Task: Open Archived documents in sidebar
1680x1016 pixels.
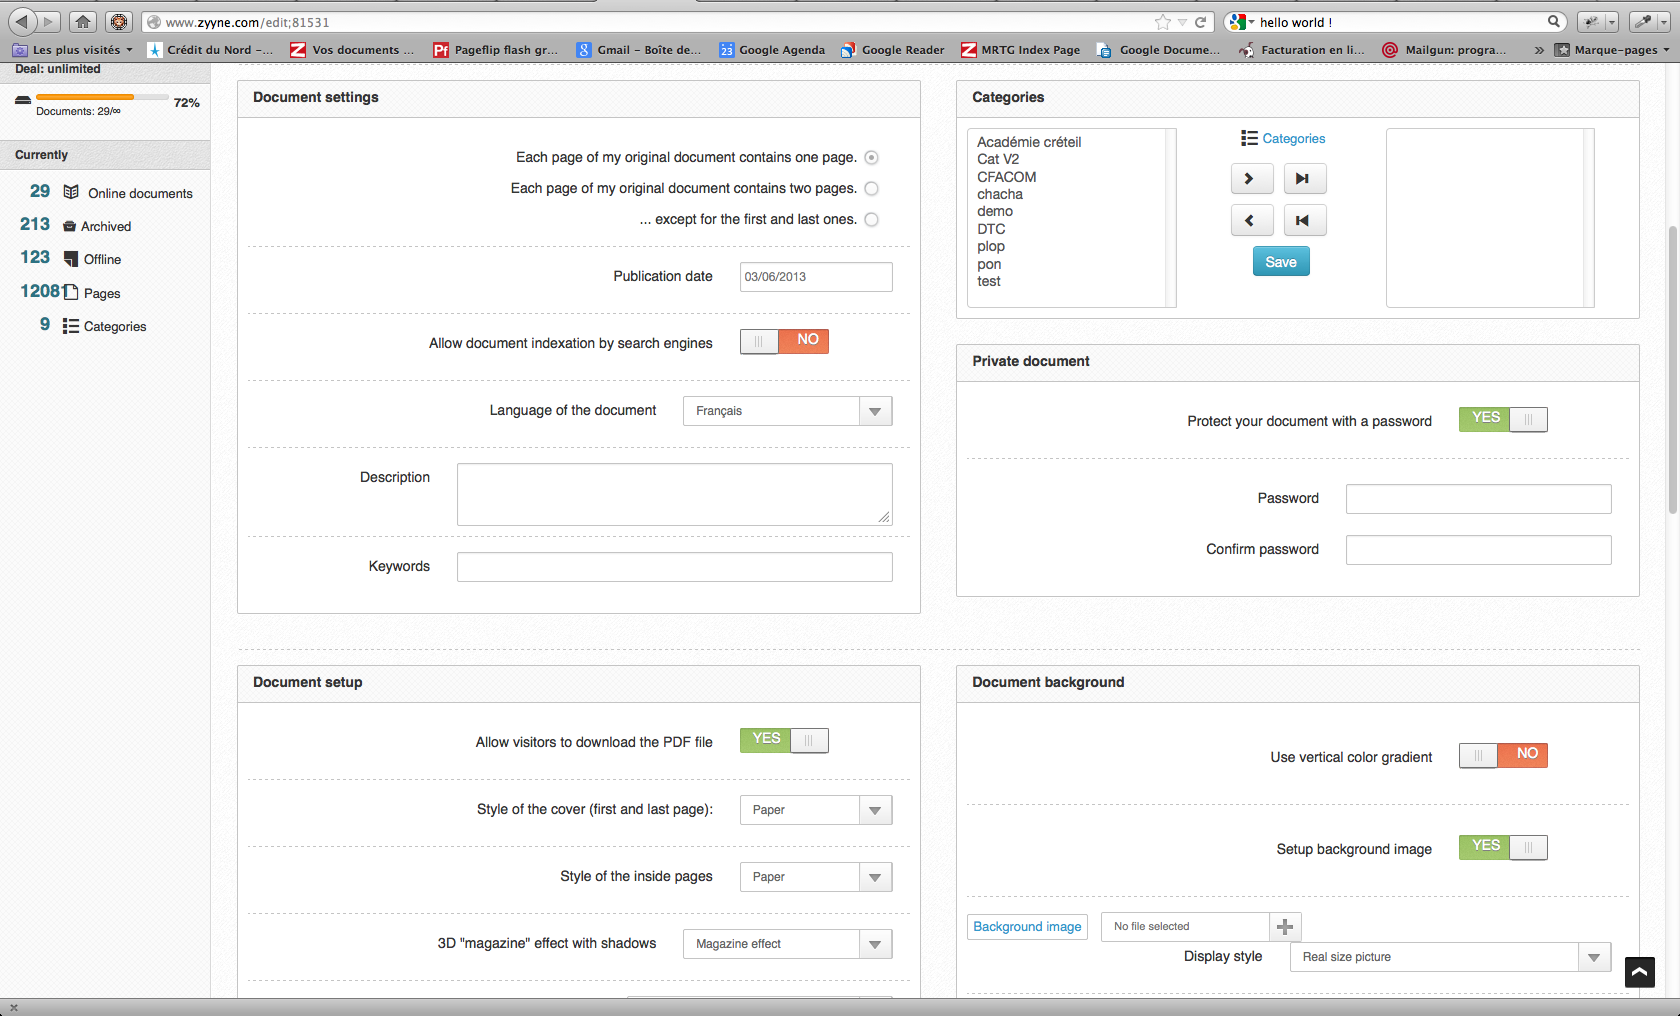Action: point(106,226)
